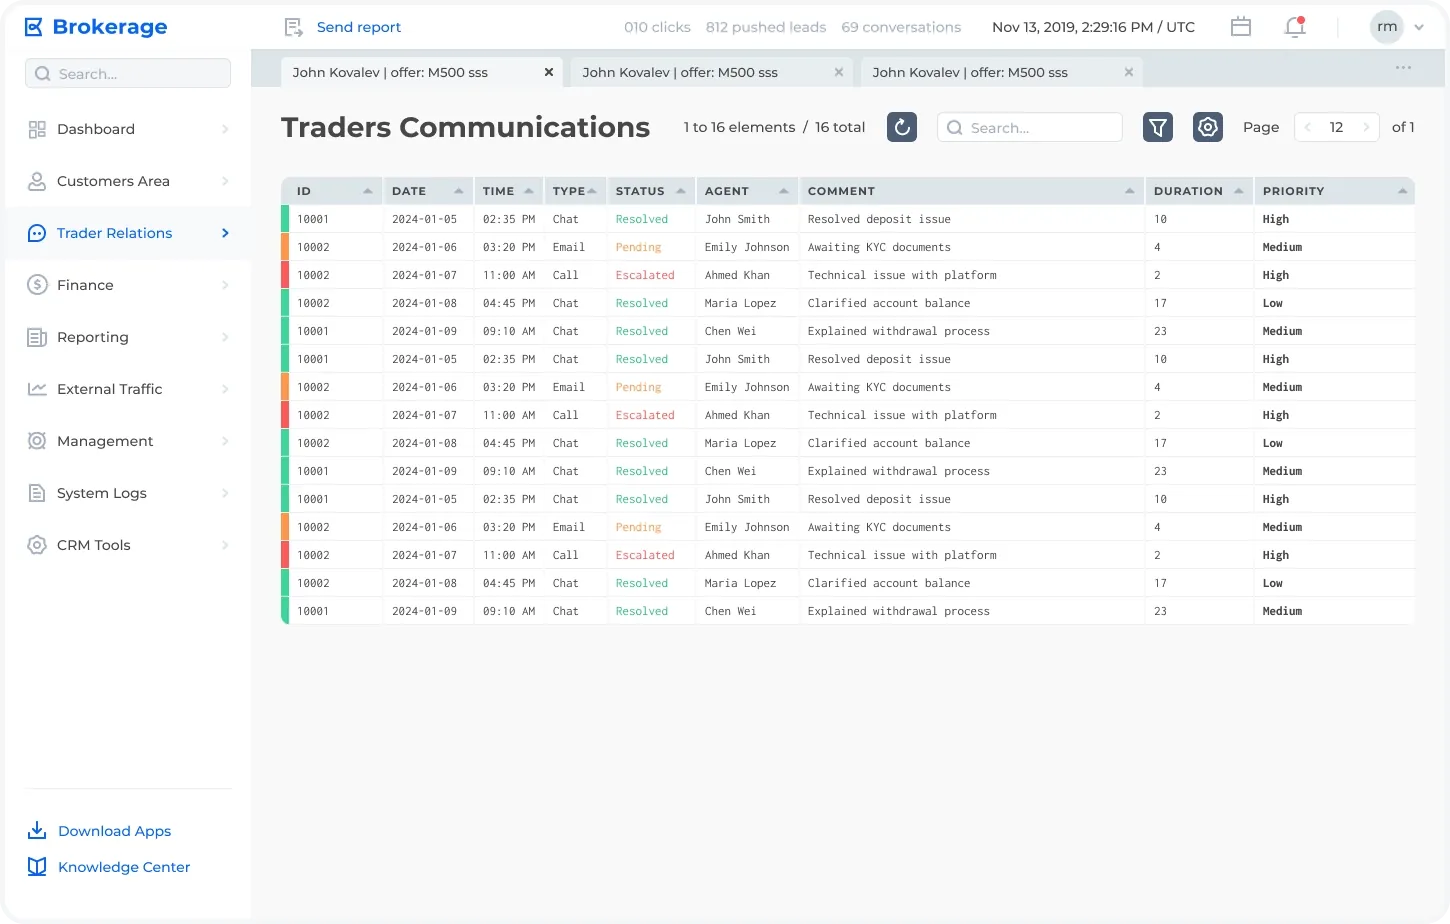Screen dimensions: 1450x924
Task: Click the Reporting sidebar icon
Action: [x=37, y=337]
